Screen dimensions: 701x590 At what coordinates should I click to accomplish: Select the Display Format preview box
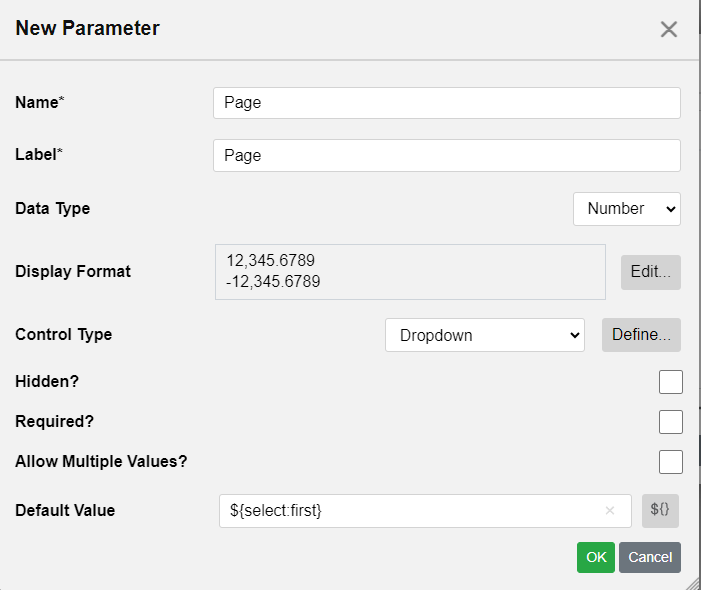(x=410, y=272)
